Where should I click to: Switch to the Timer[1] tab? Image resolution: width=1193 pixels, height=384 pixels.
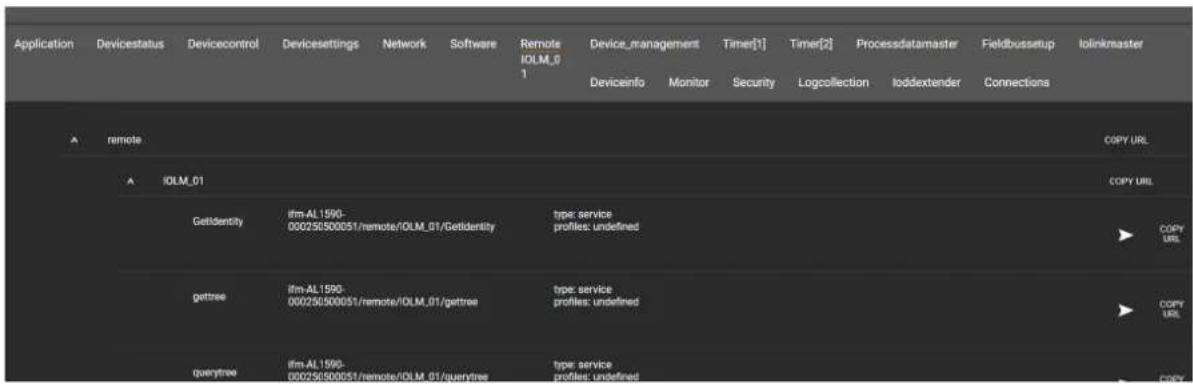(744, 45)
